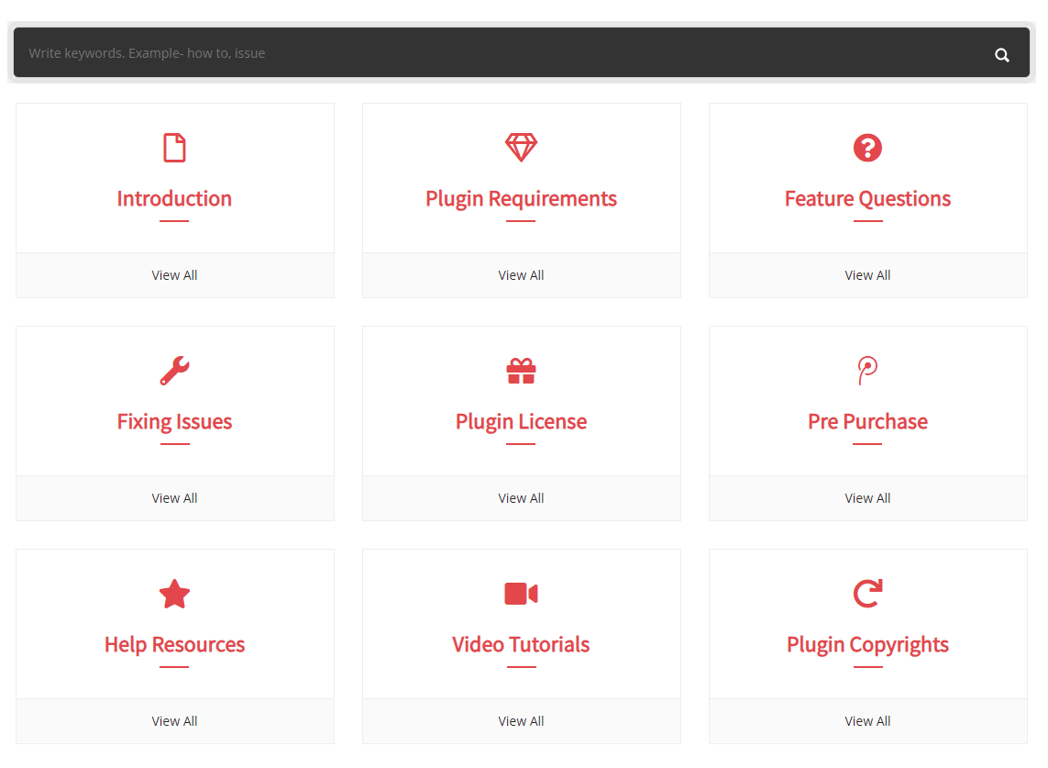Select the diamond icon for Plugin Requirements
Screen dimensions: 1048x768
[x=521, y=146]
